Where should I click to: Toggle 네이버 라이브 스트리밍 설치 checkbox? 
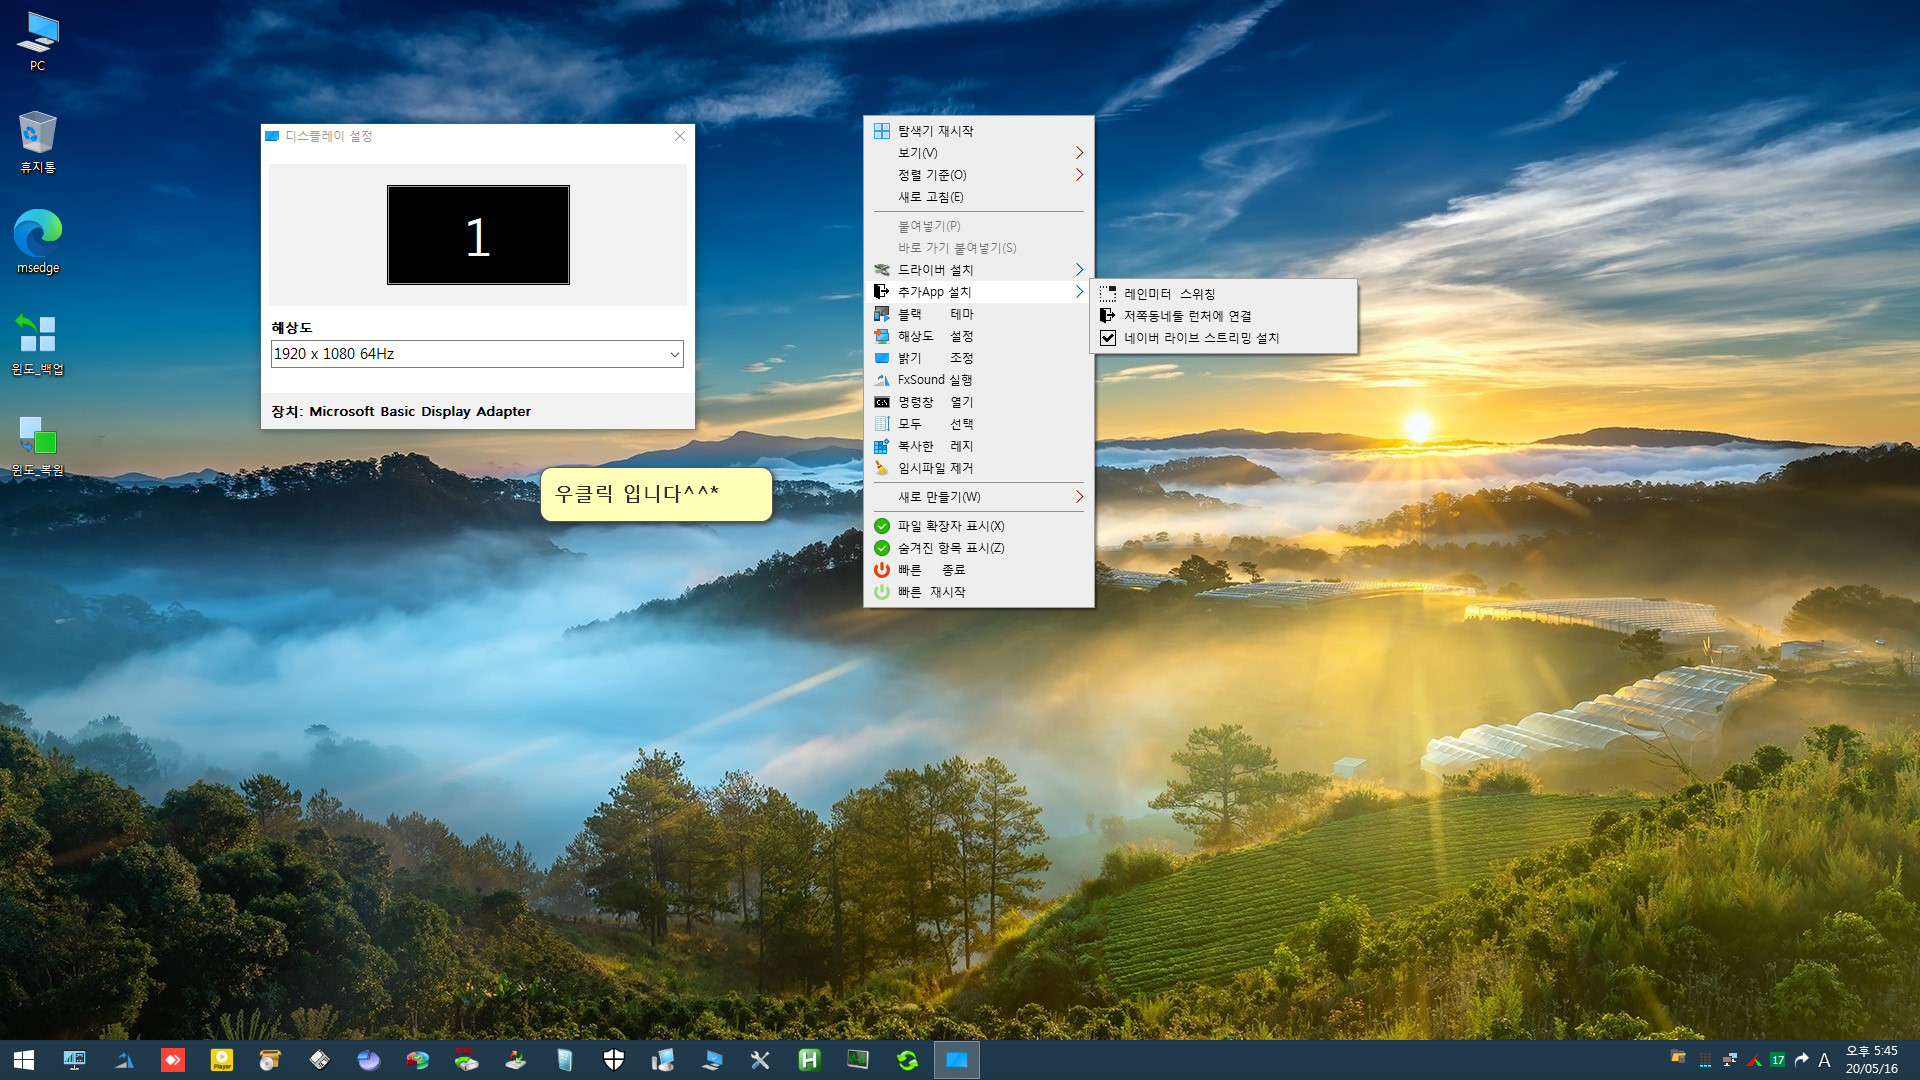tap(1224, 338)
